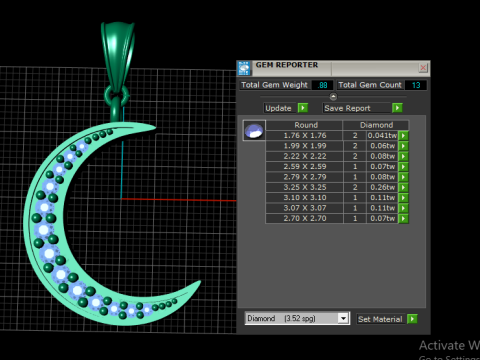Image resolution: width=480 pixels, height=360 pixels.
Task: Select the 2.79 X 2.79 size cell
Action: [x=304, y=177]
